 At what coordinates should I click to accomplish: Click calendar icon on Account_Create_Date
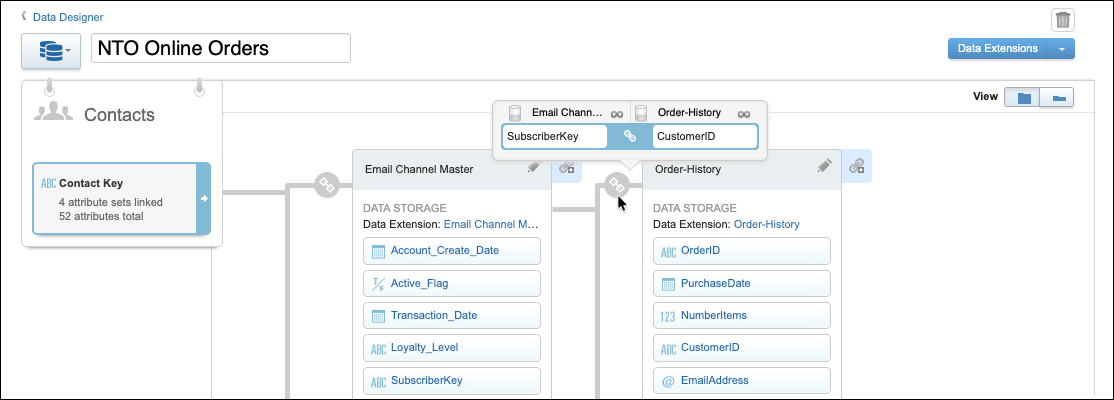[379, 251]
